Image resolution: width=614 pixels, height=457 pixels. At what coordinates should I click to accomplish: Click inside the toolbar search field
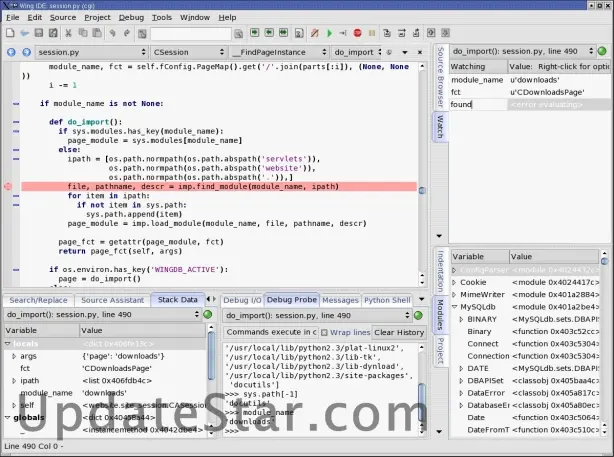(191, 34)
